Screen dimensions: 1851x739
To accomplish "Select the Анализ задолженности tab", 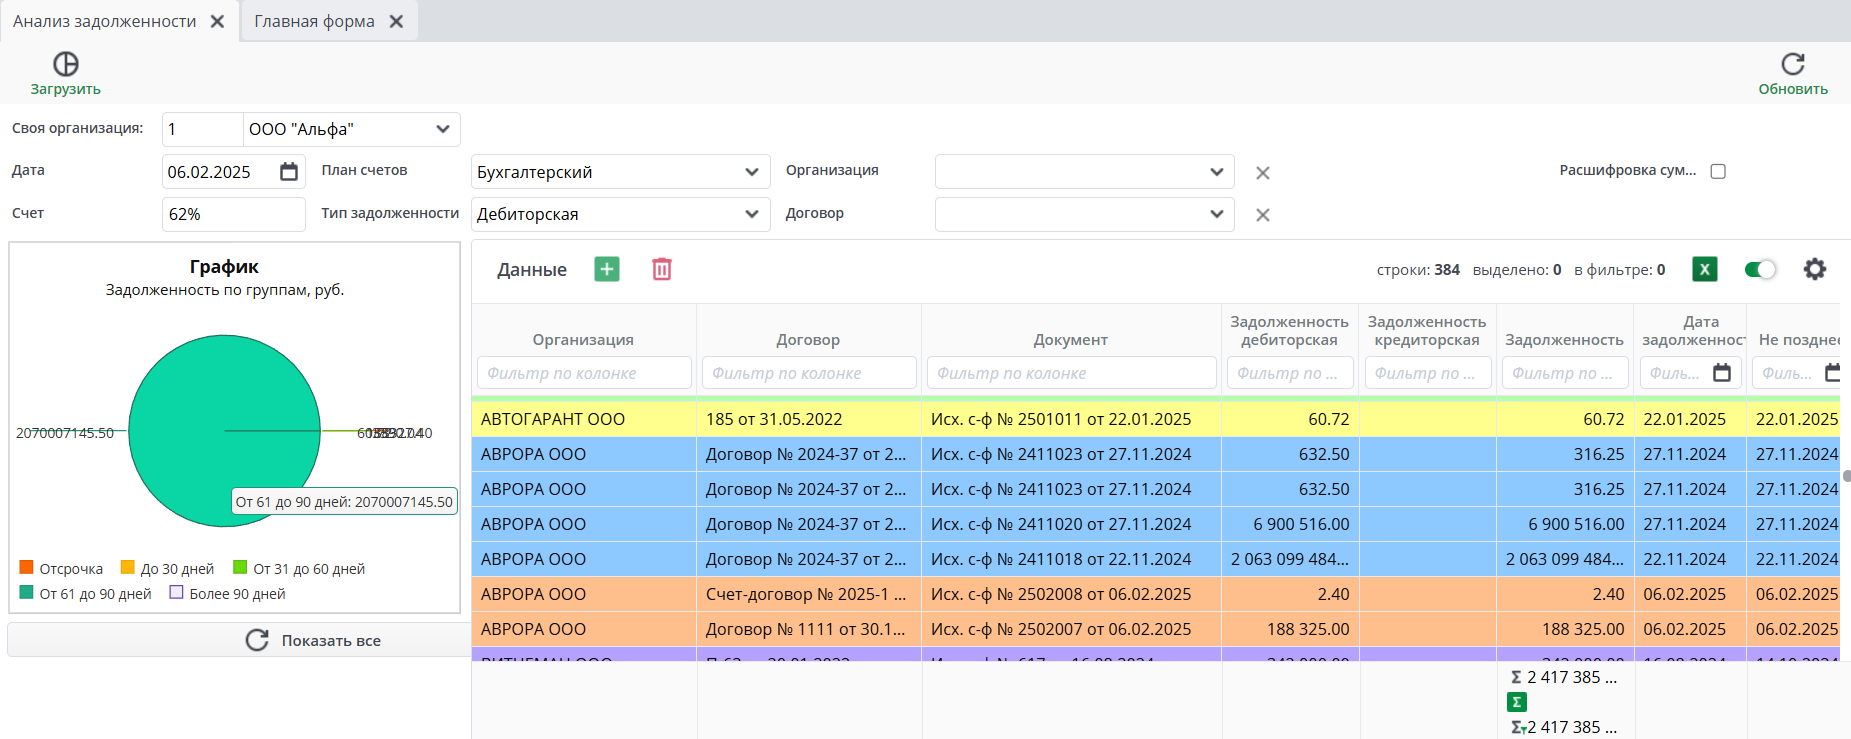I will click(104, 21).
